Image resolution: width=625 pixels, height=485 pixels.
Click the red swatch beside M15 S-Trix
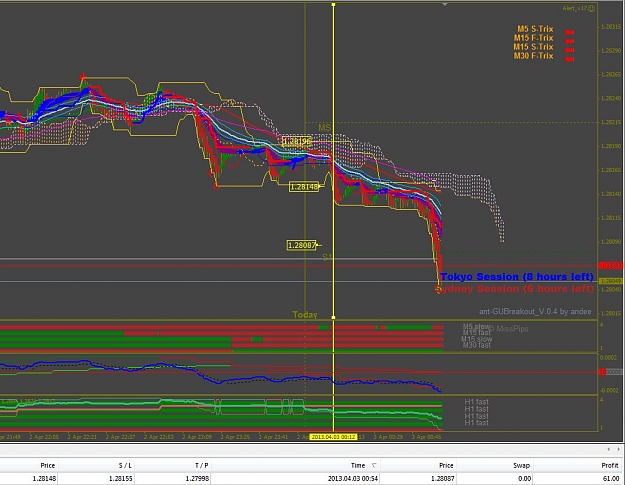pos(570,50)
